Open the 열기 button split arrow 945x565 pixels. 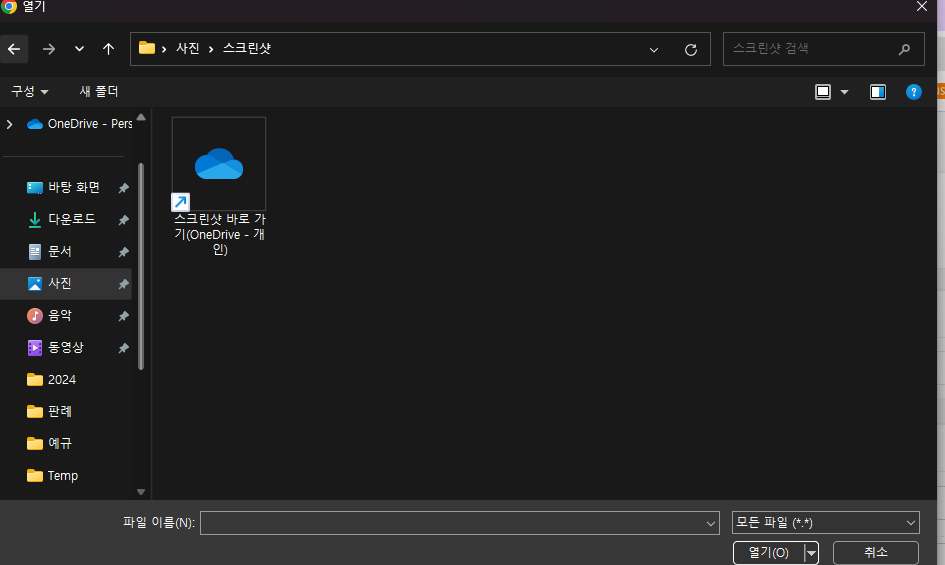[811, 552]
